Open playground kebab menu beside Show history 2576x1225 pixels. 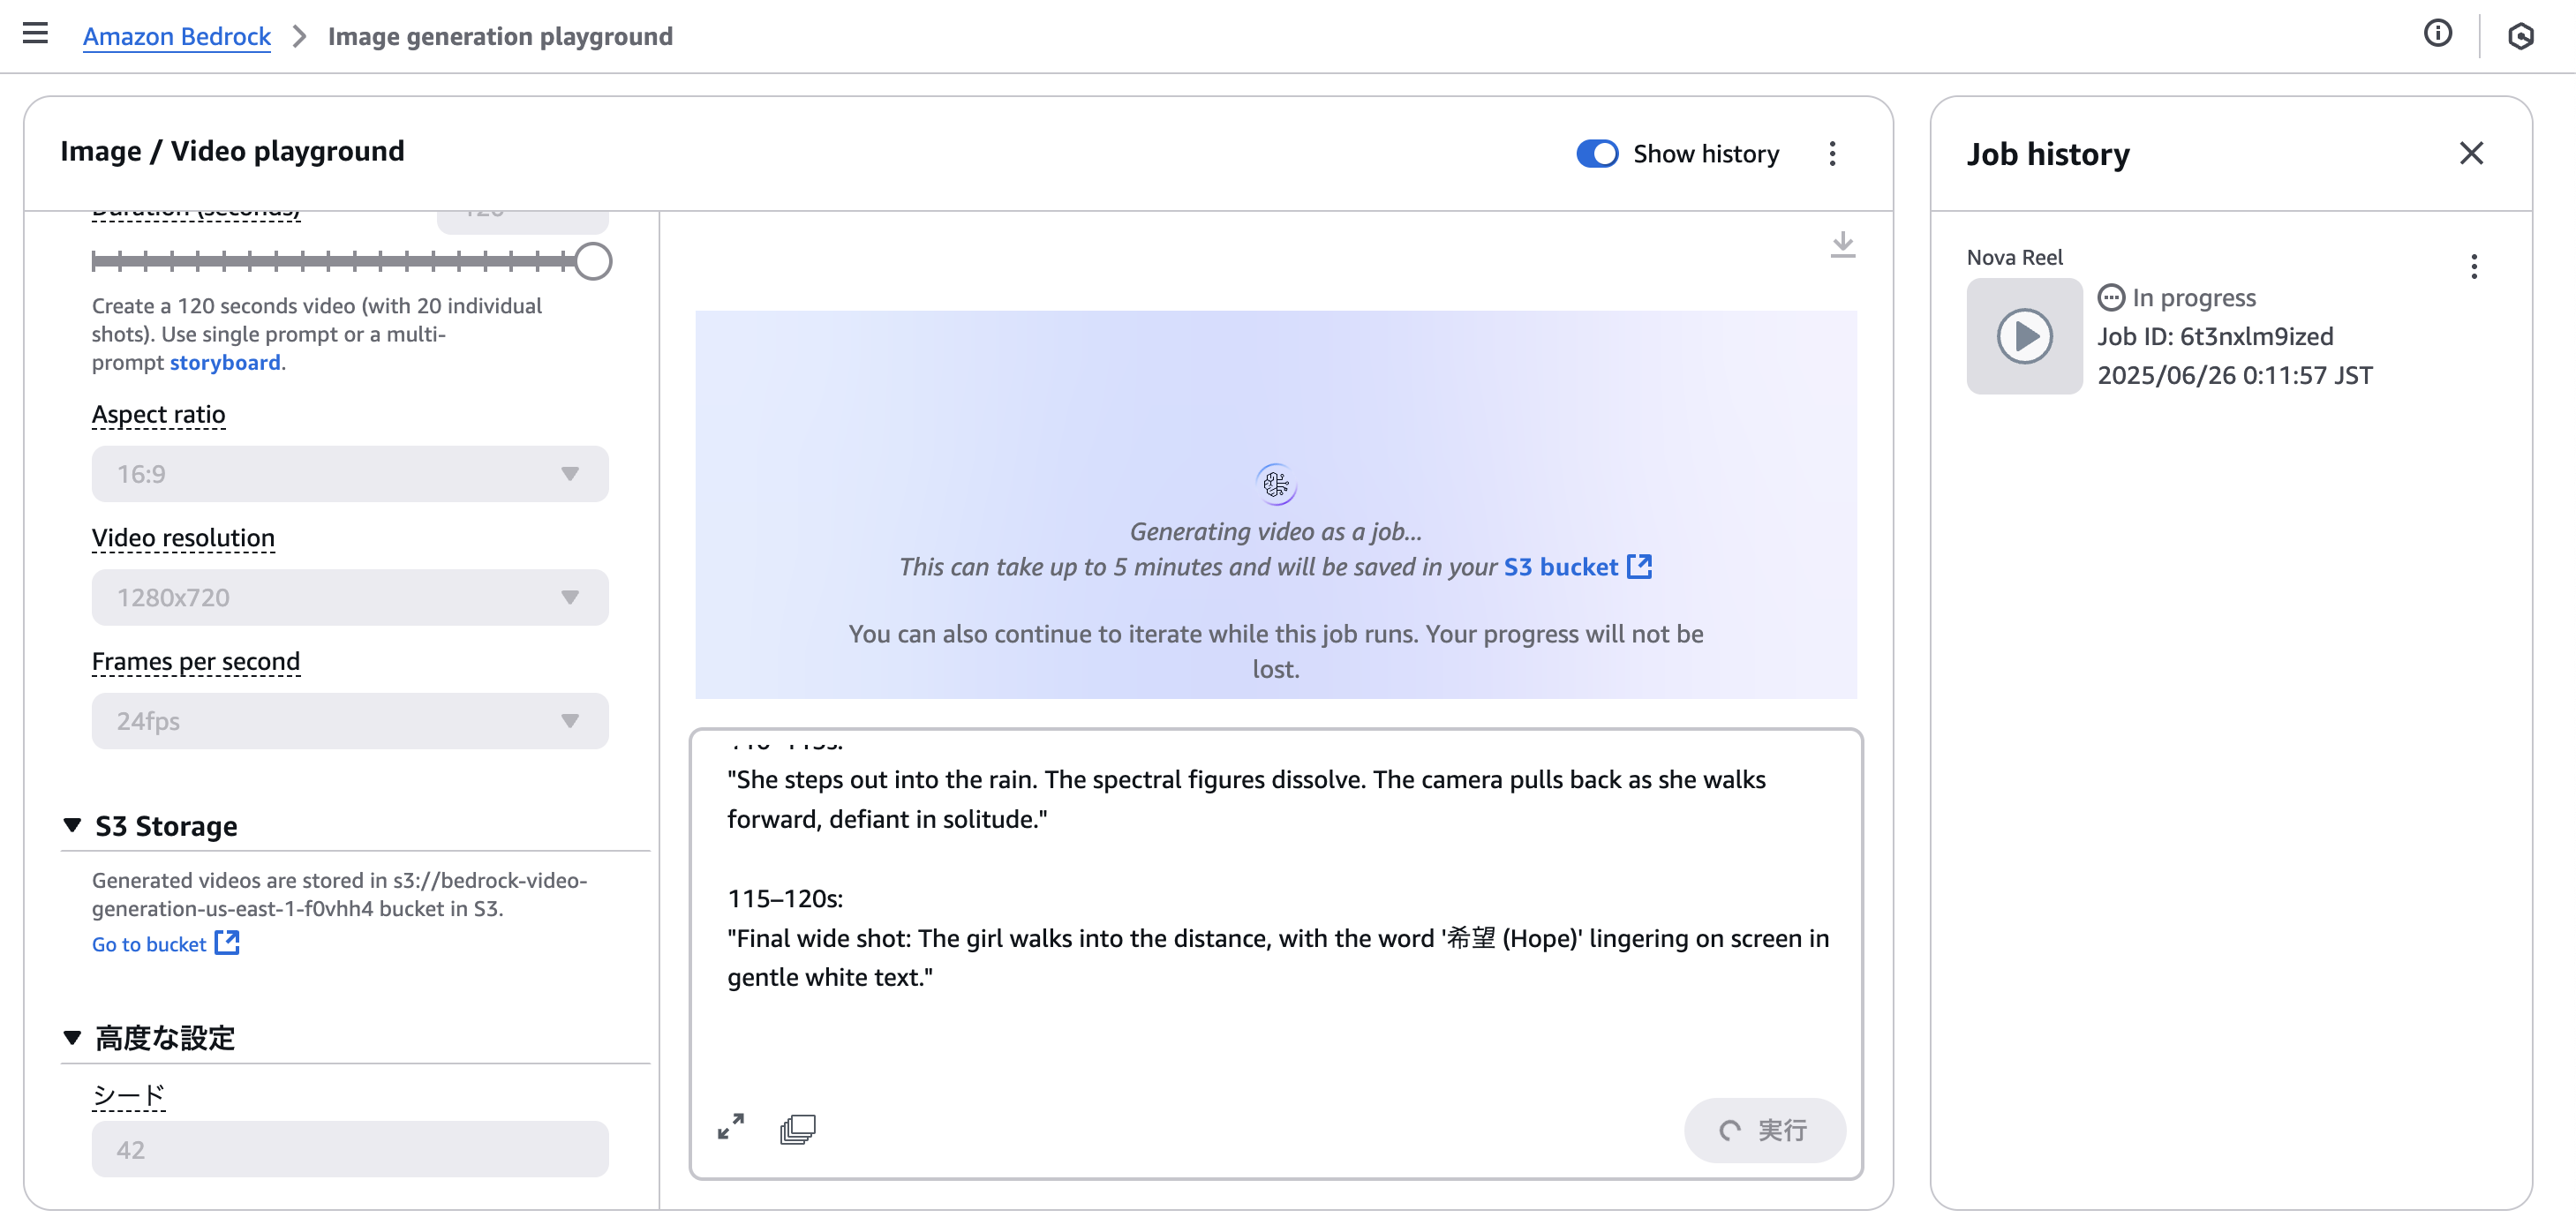[1832, 153]
